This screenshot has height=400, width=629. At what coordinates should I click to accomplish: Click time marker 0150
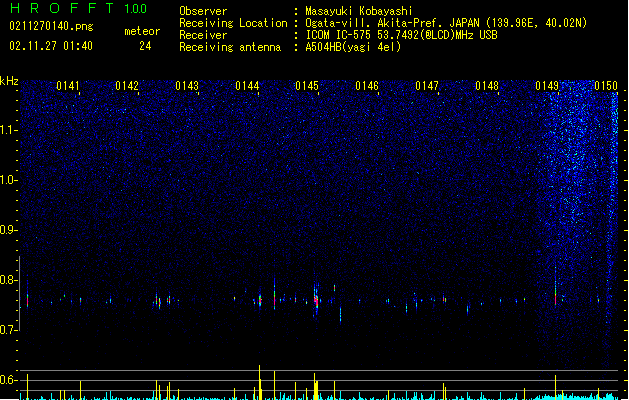pyautogui.click(x=606, y=86)
